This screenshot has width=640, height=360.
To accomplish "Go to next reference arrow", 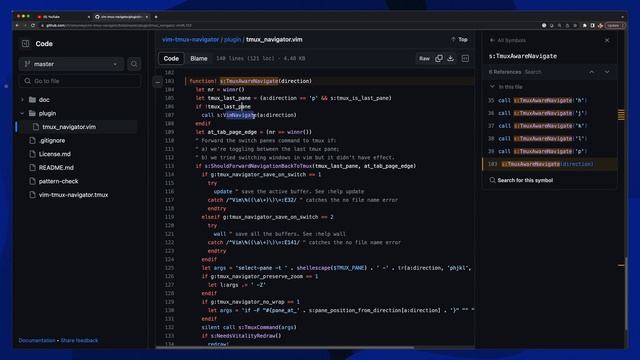I will click(607, 72).
